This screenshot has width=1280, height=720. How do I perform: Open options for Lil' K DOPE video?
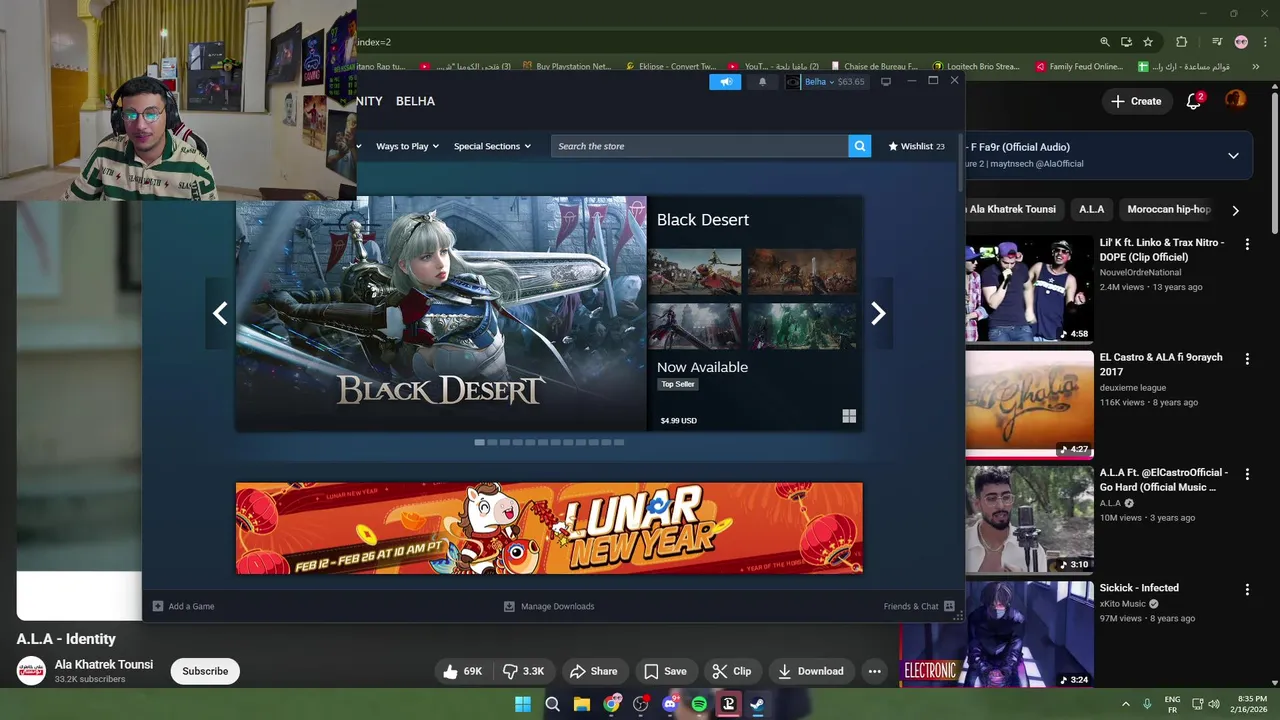click(1247, 244)
